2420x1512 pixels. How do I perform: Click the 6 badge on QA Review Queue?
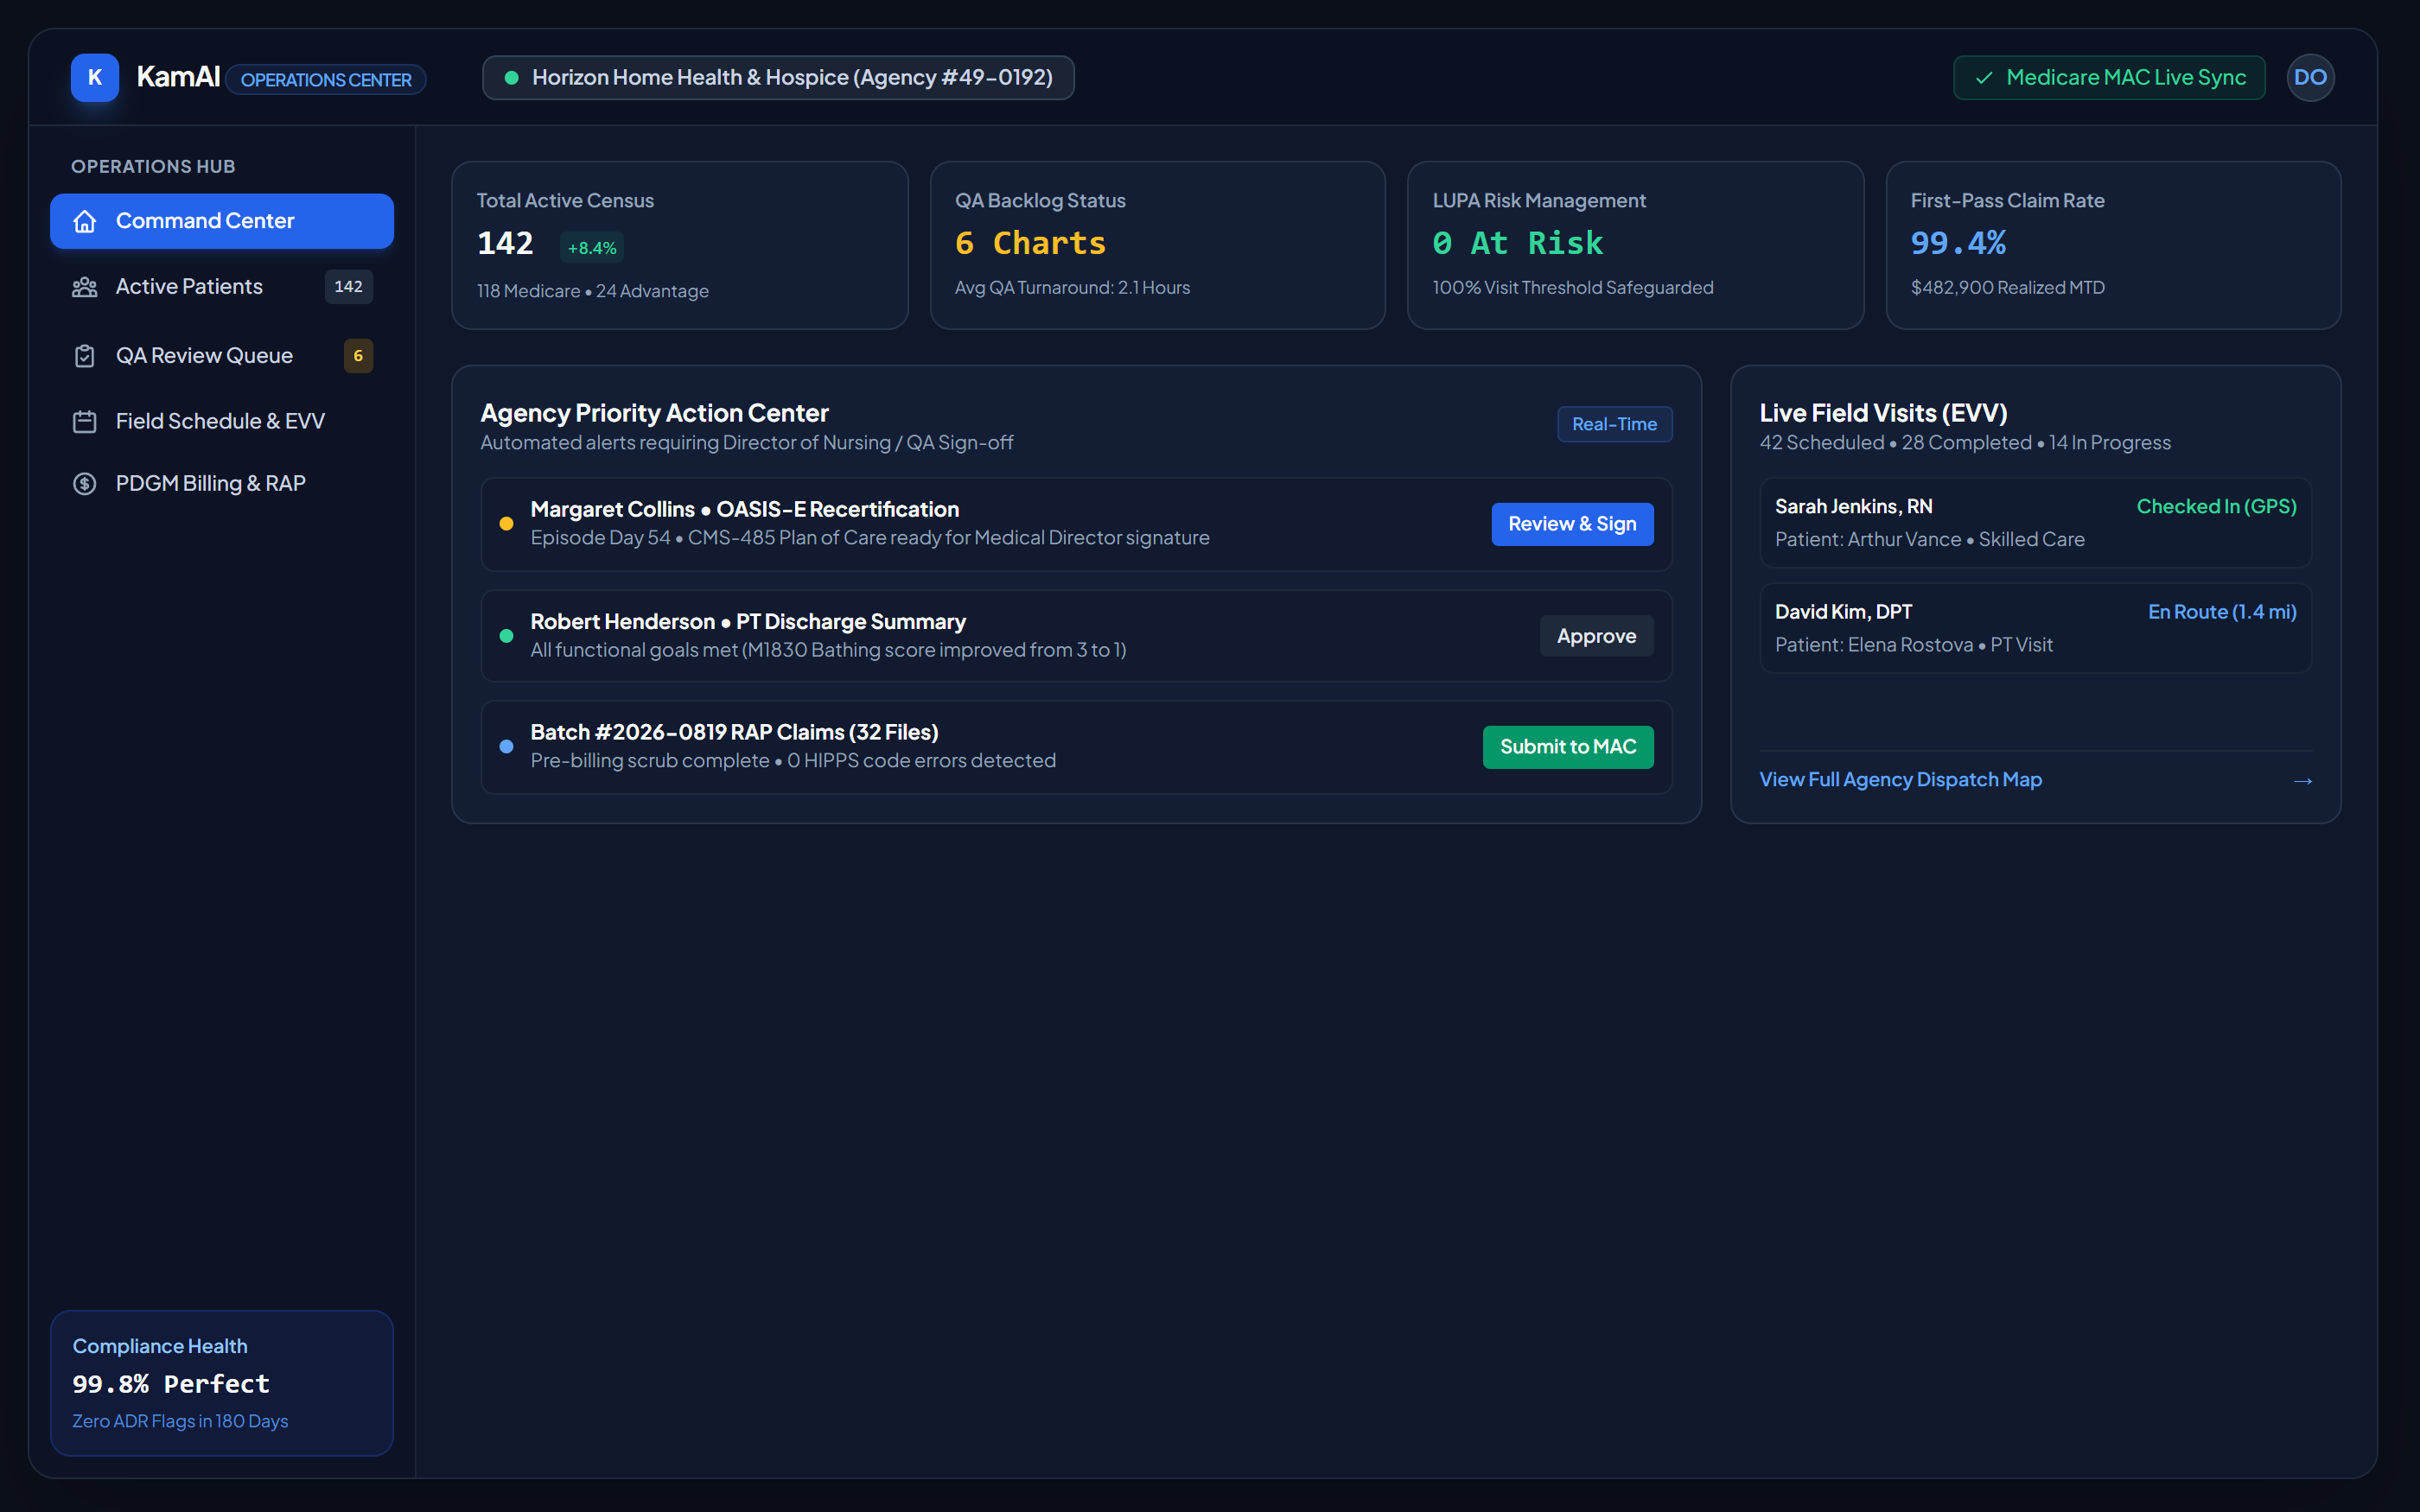click(358, 356)
